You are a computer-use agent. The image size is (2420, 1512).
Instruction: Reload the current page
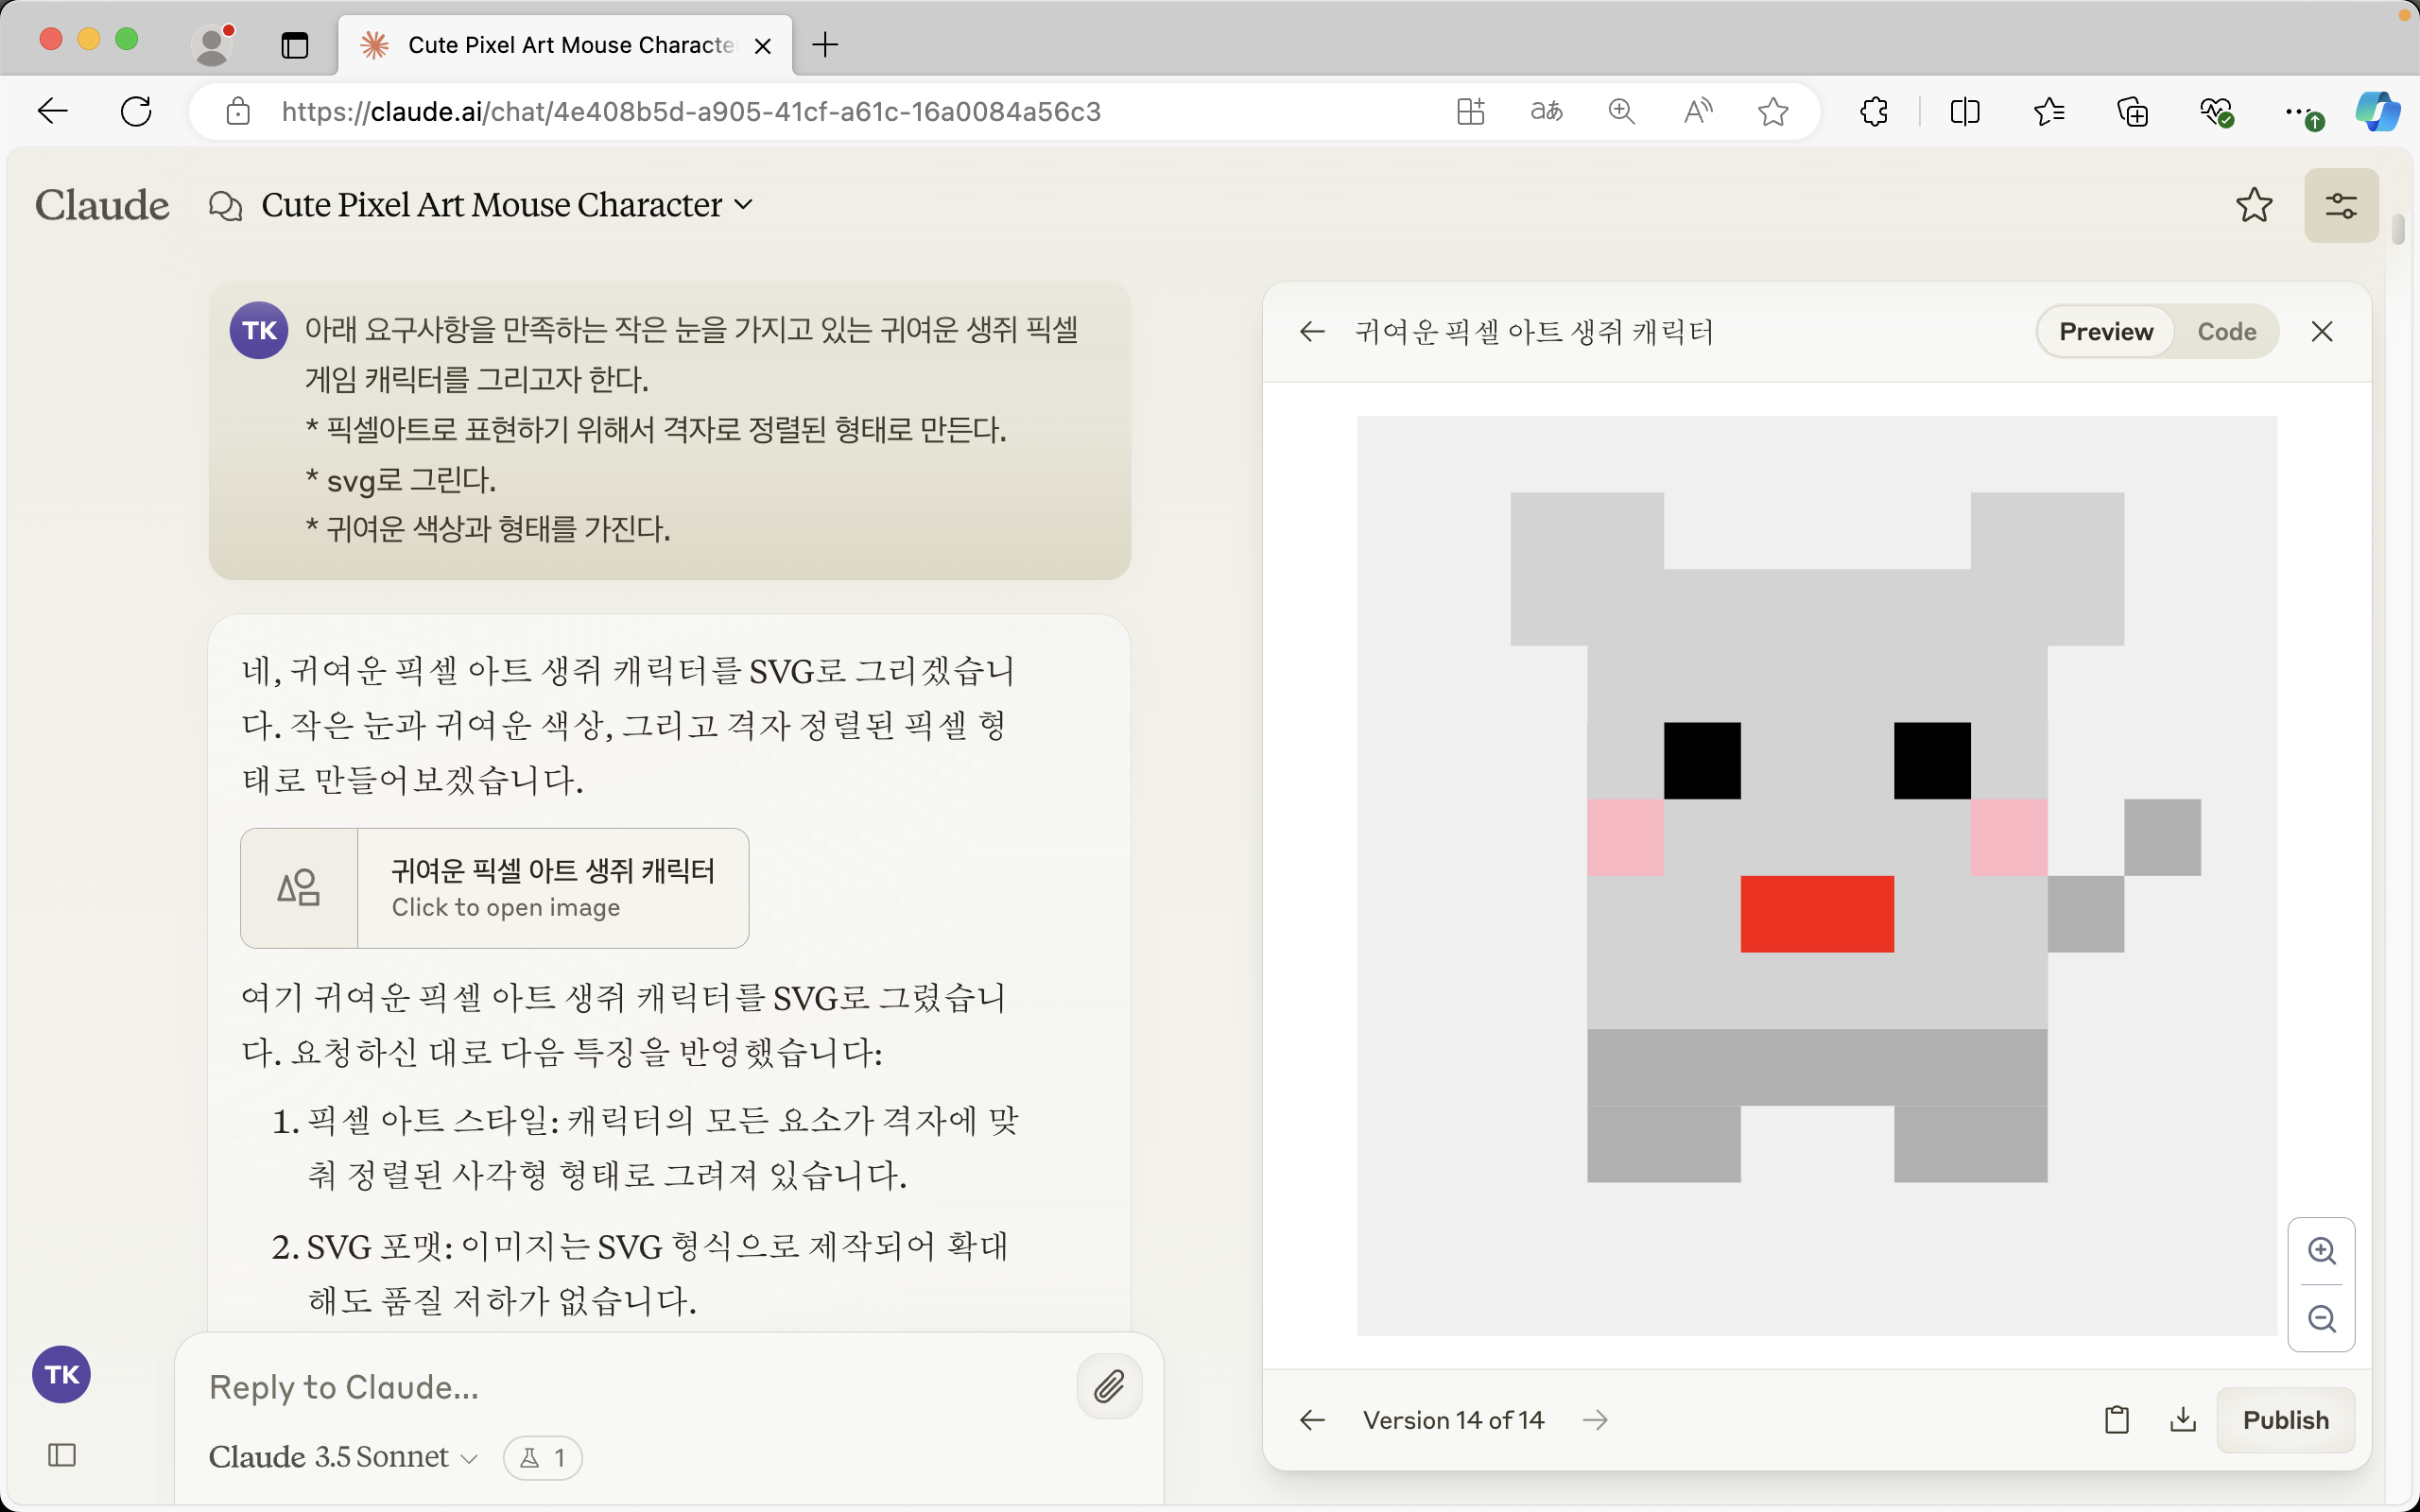click(x=136, y=111)
